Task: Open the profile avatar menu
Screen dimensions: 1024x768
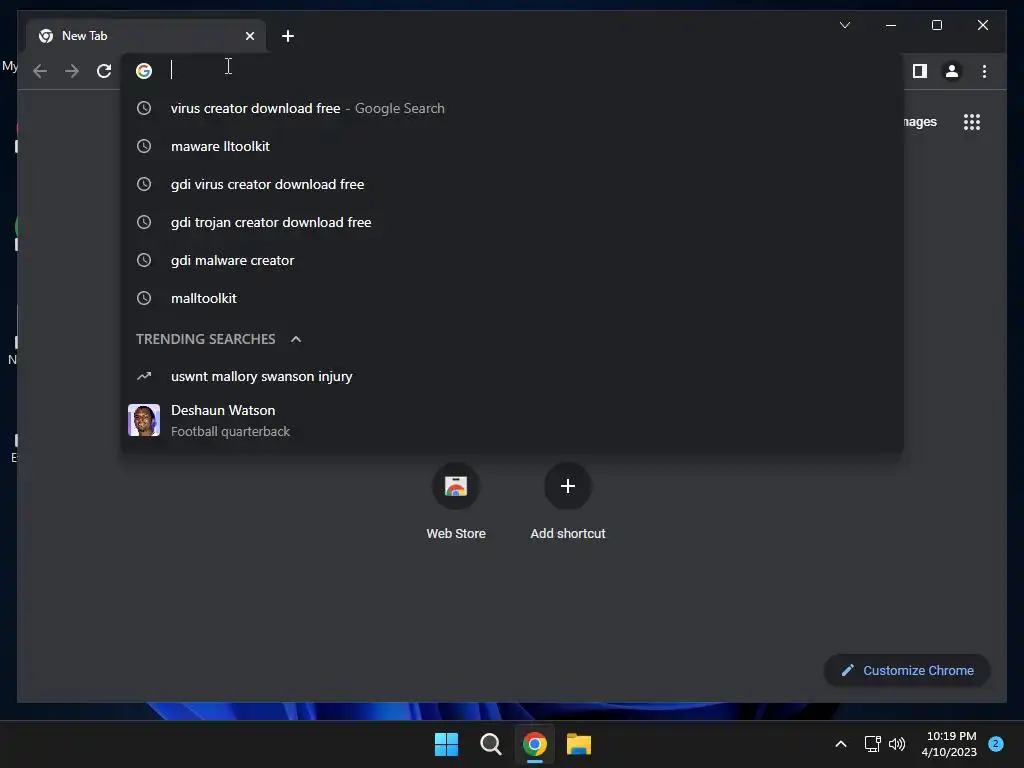Action: [952, 71]
